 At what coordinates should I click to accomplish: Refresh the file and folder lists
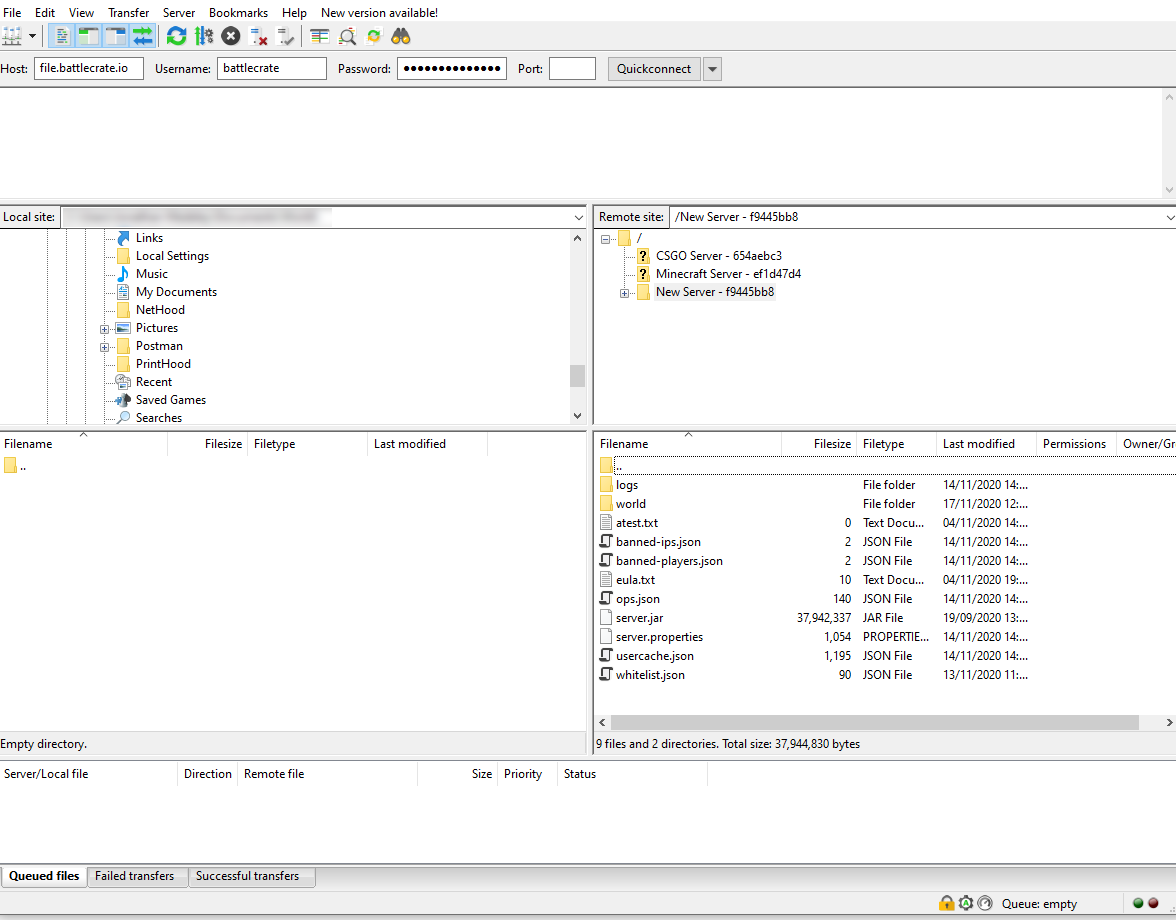tap(177, 36)
